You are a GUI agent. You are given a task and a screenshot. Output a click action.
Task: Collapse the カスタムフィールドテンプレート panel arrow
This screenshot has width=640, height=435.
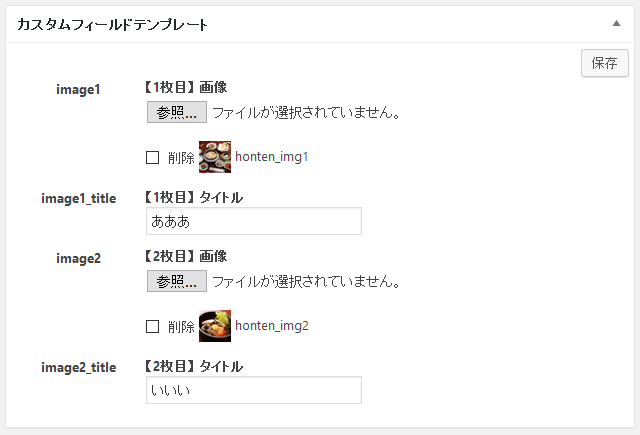coord(616,24)
